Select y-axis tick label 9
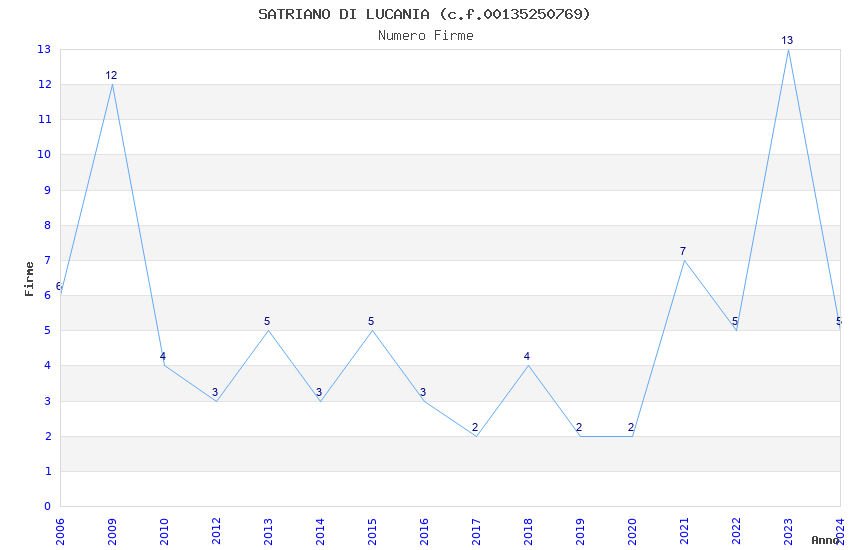This screenshot has height=550, width=850. point(48,190)
